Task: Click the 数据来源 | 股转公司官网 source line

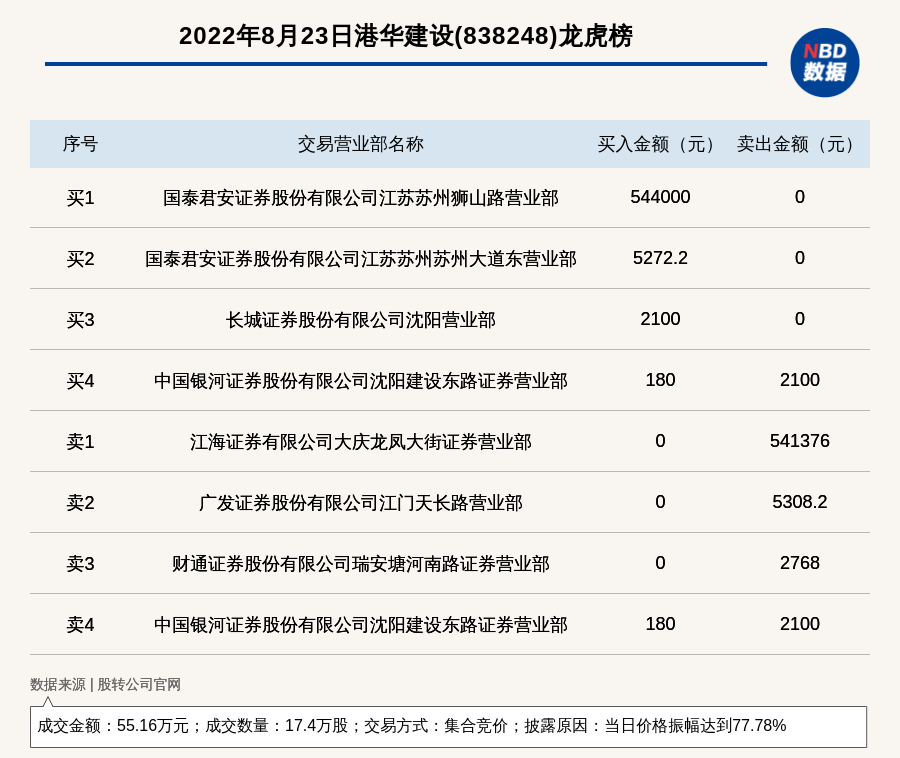Action: point(106,684)
